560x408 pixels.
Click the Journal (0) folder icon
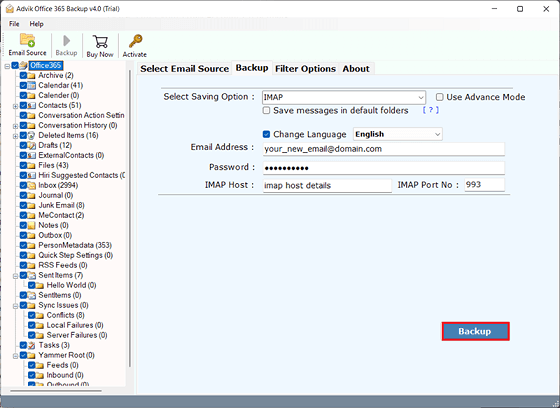(x=31, y=195)
